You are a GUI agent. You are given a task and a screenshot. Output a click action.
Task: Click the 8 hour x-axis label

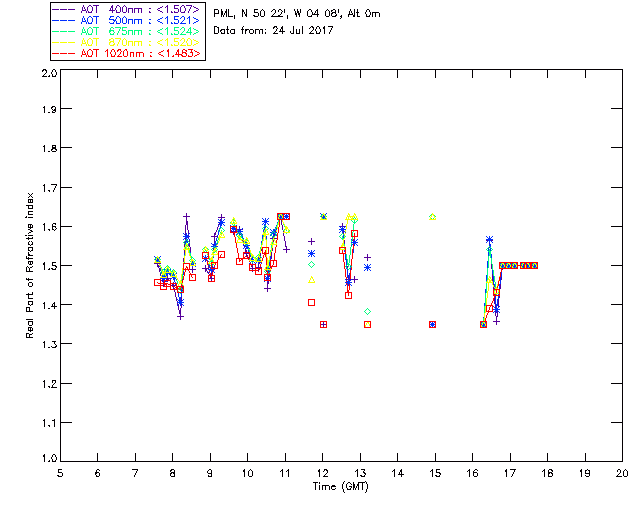pos(173,473)
